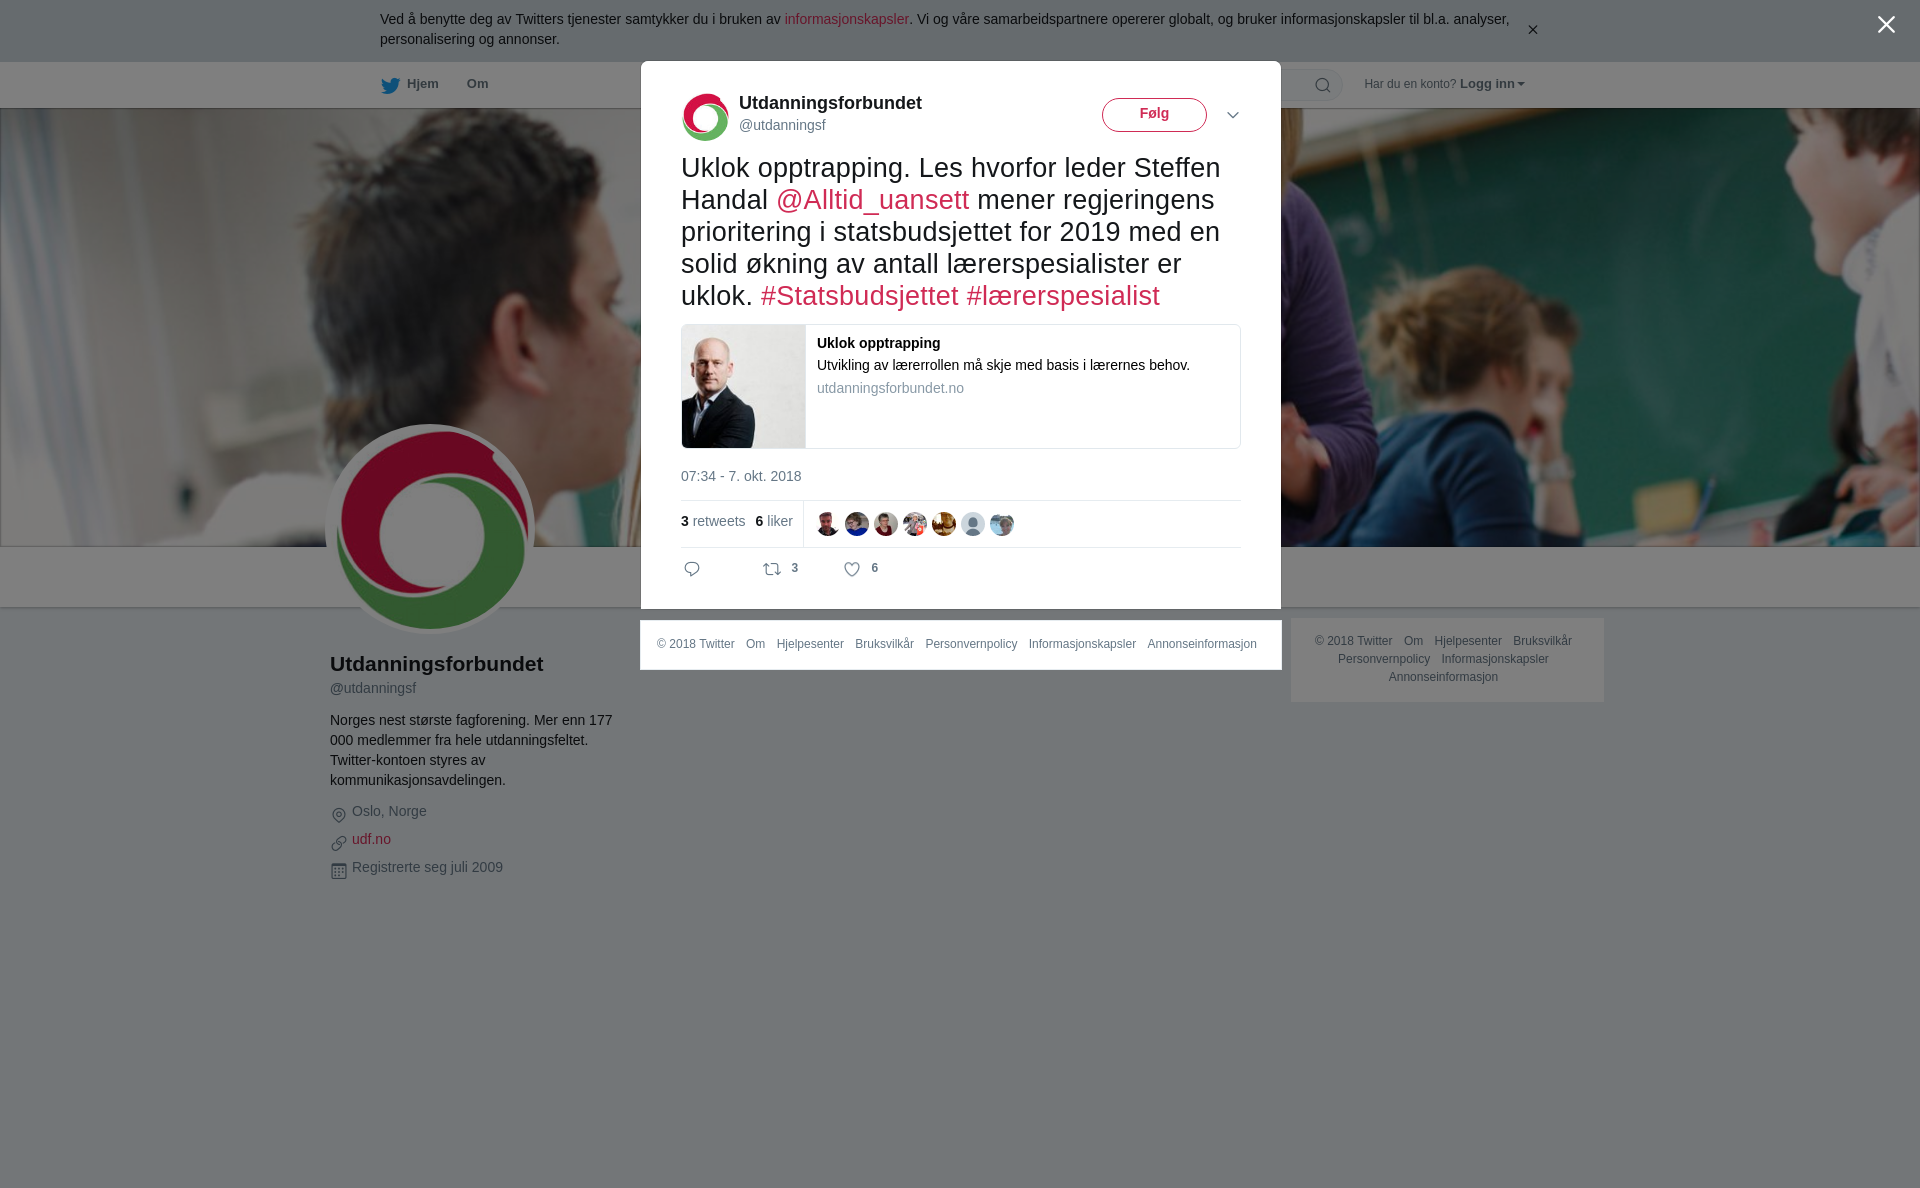Show the list of 6 liker
Viewport: 1920px width, 1188px height.
coord(774,521)
